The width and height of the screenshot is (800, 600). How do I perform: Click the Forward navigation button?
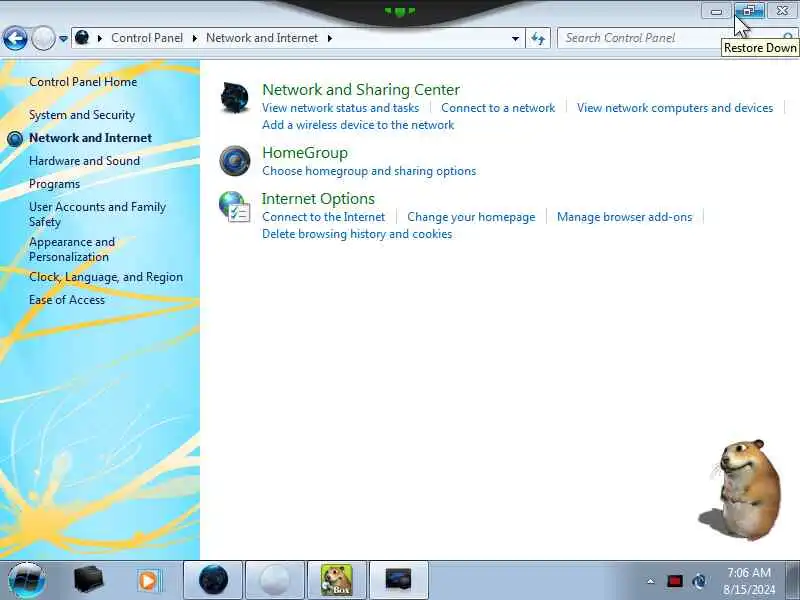point(43,38)
